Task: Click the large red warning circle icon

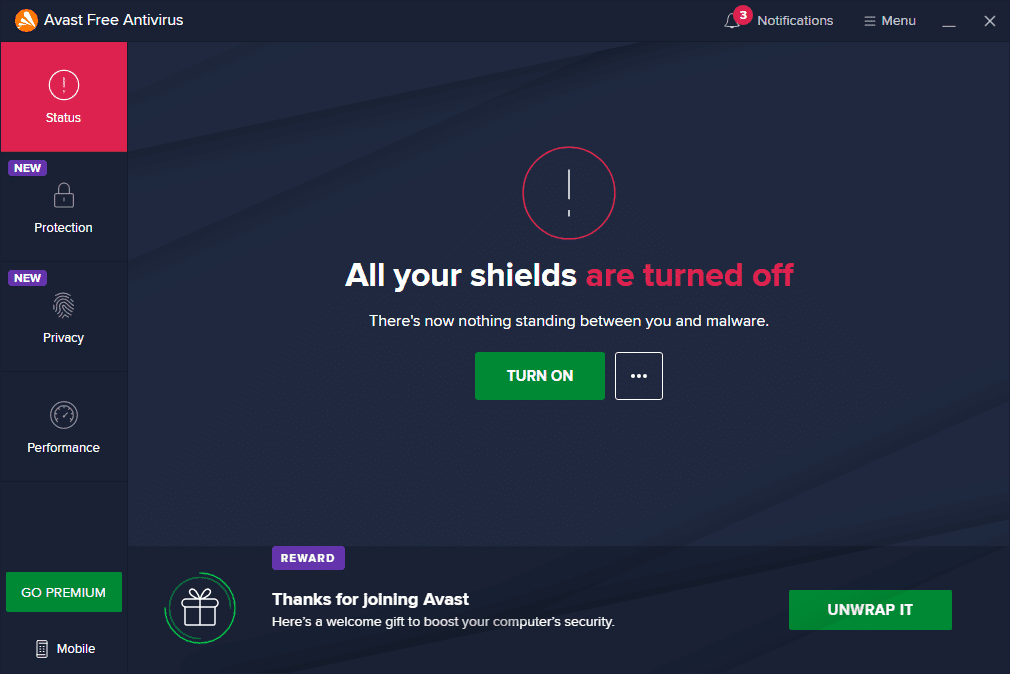Action: pyautogui.click(x=569, y=193)
